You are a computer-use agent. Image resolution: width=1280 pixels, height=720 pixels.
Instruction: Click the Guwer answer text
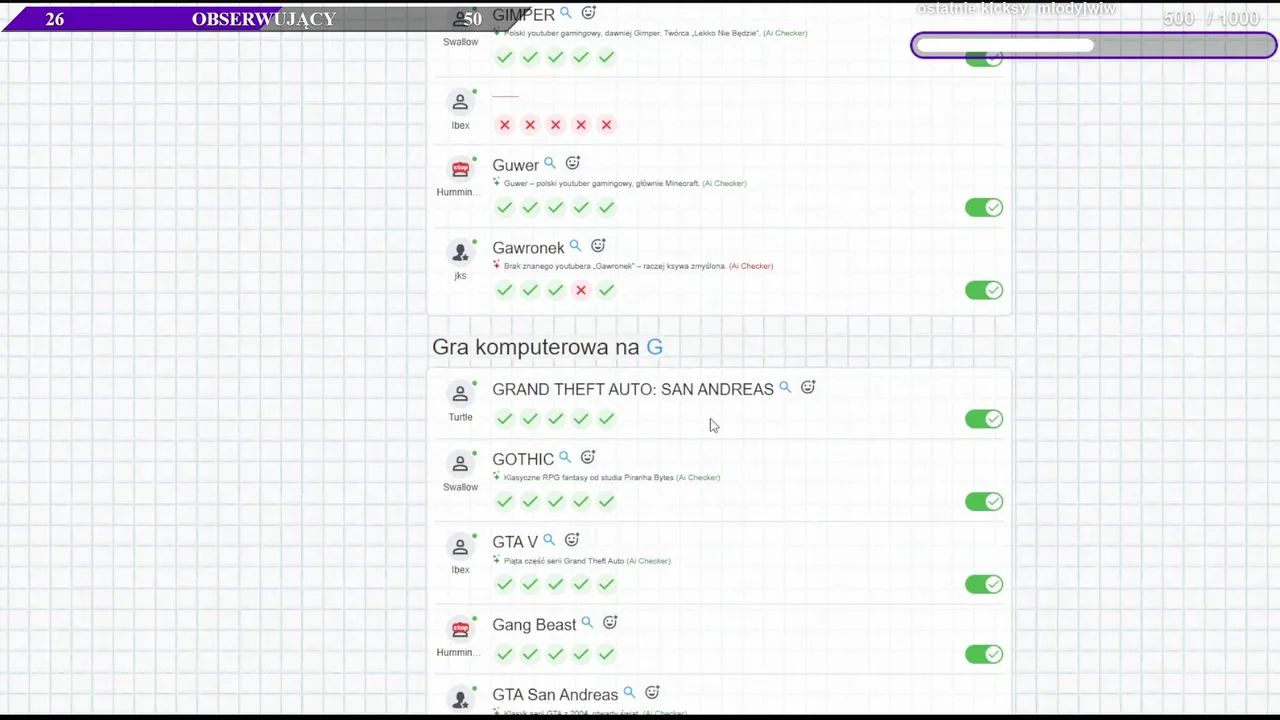tap(515, 165)
